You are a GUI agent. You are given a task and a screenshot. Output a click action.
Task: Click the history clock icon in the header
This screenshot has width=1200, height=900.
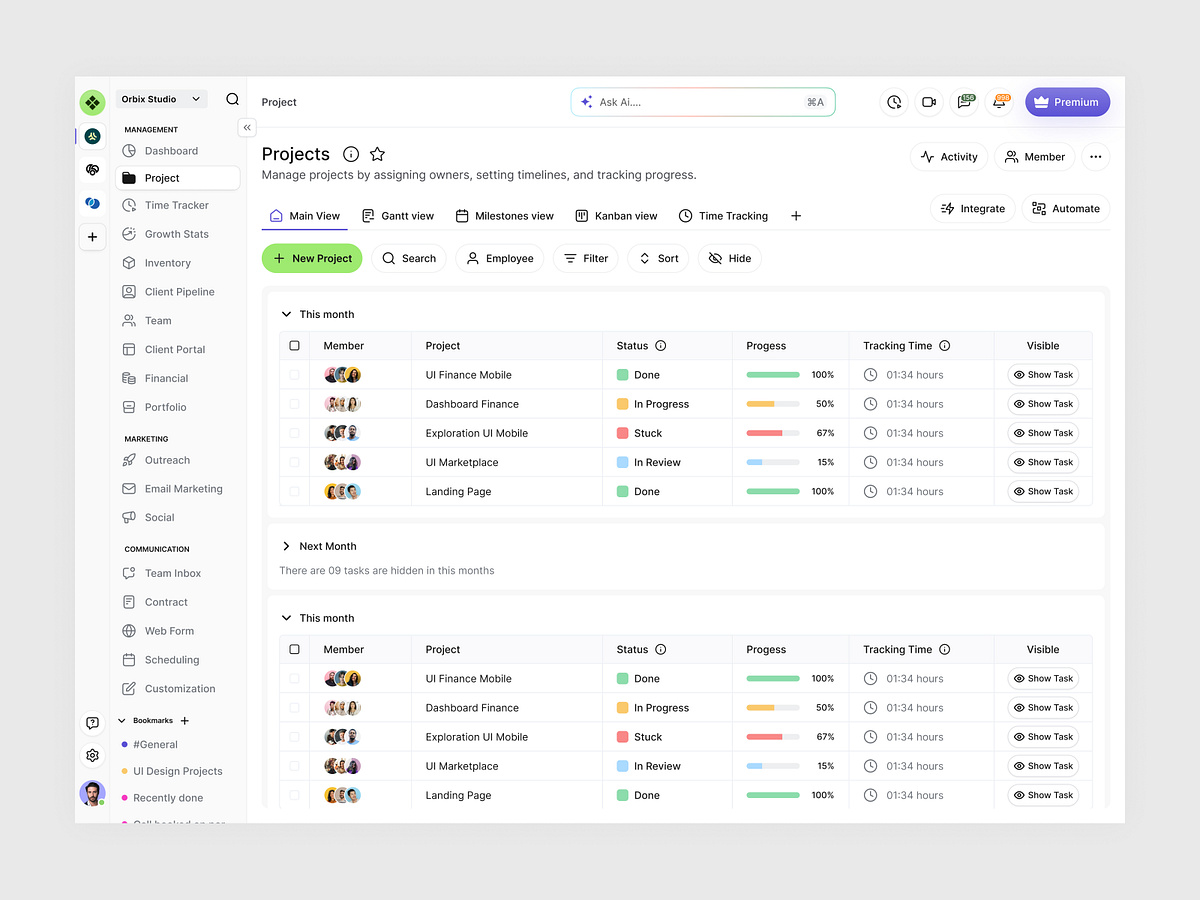point(893,102)
